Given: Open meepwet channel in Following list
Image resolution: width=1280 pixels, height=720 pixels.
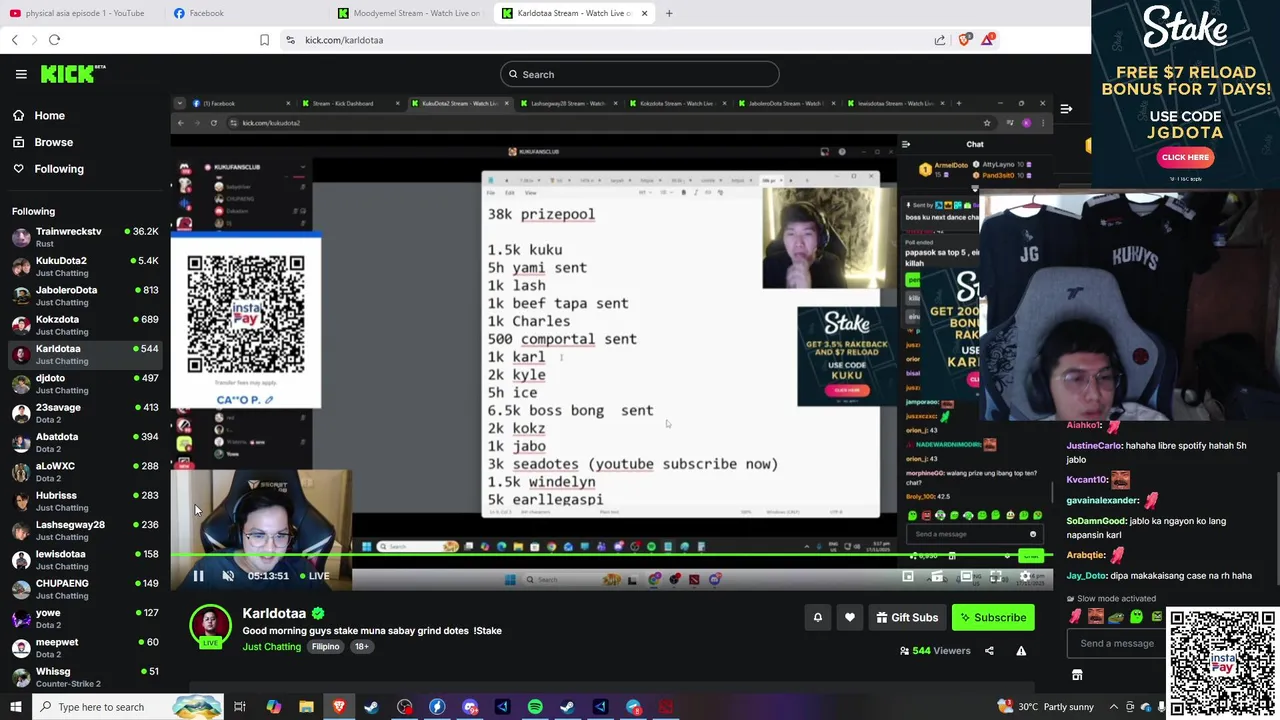Looking at the screenshot, I should click(84, 648).
